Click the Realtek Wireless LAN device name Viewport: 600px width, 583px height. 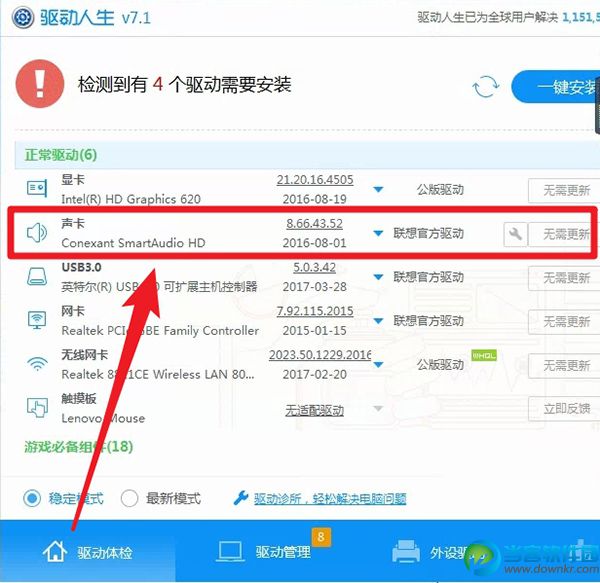(x=158, y=374)
